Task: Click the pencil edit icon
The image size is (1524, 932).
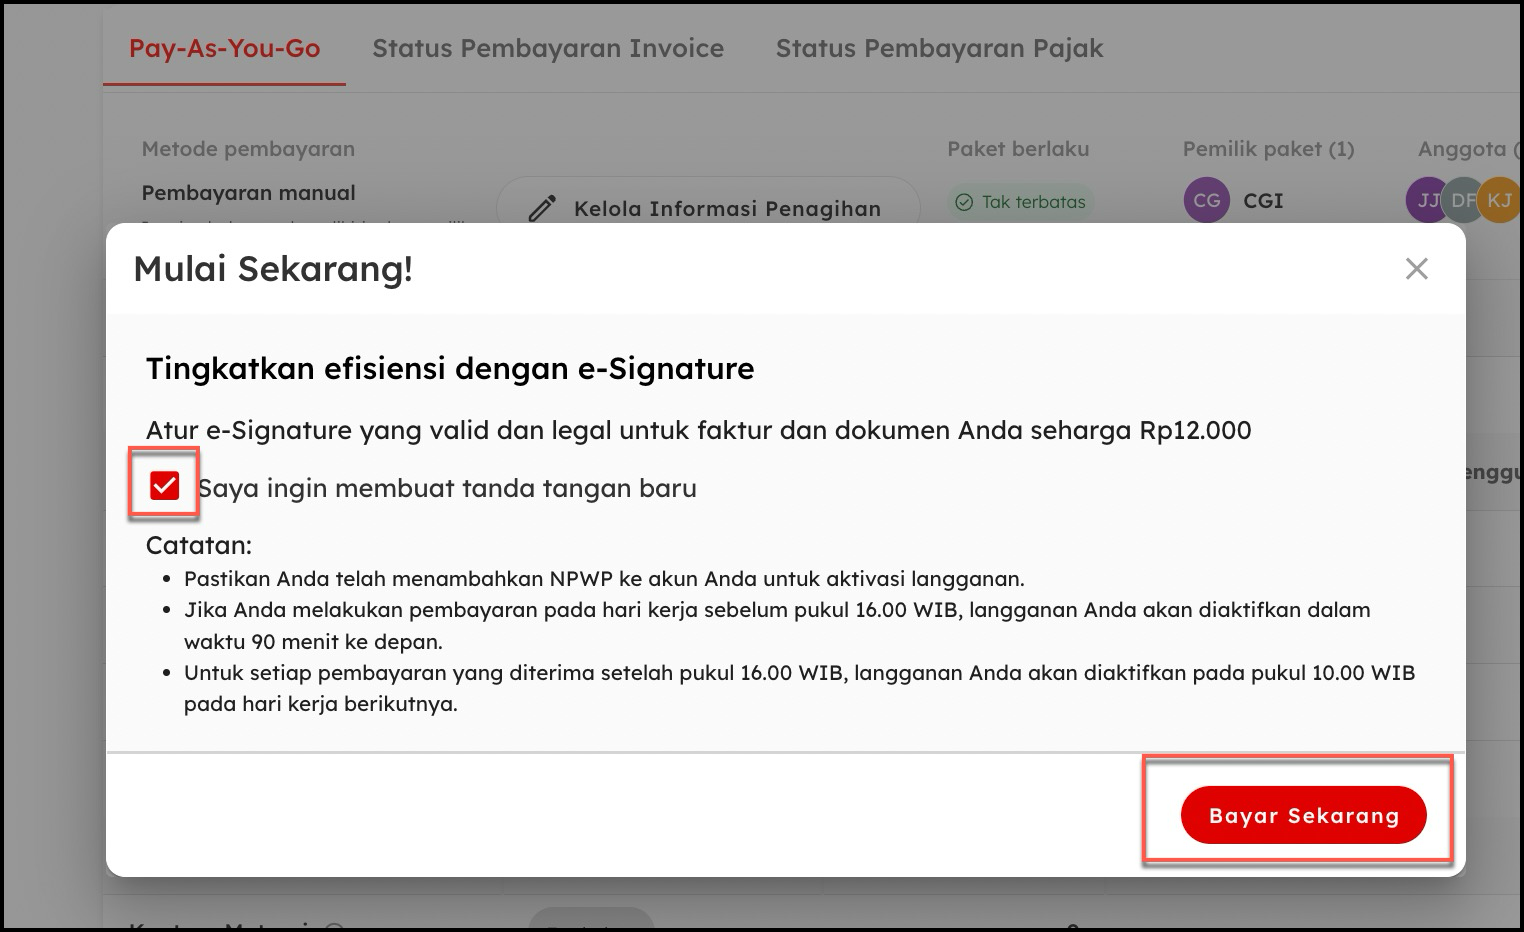Action: tap(542, 208)
